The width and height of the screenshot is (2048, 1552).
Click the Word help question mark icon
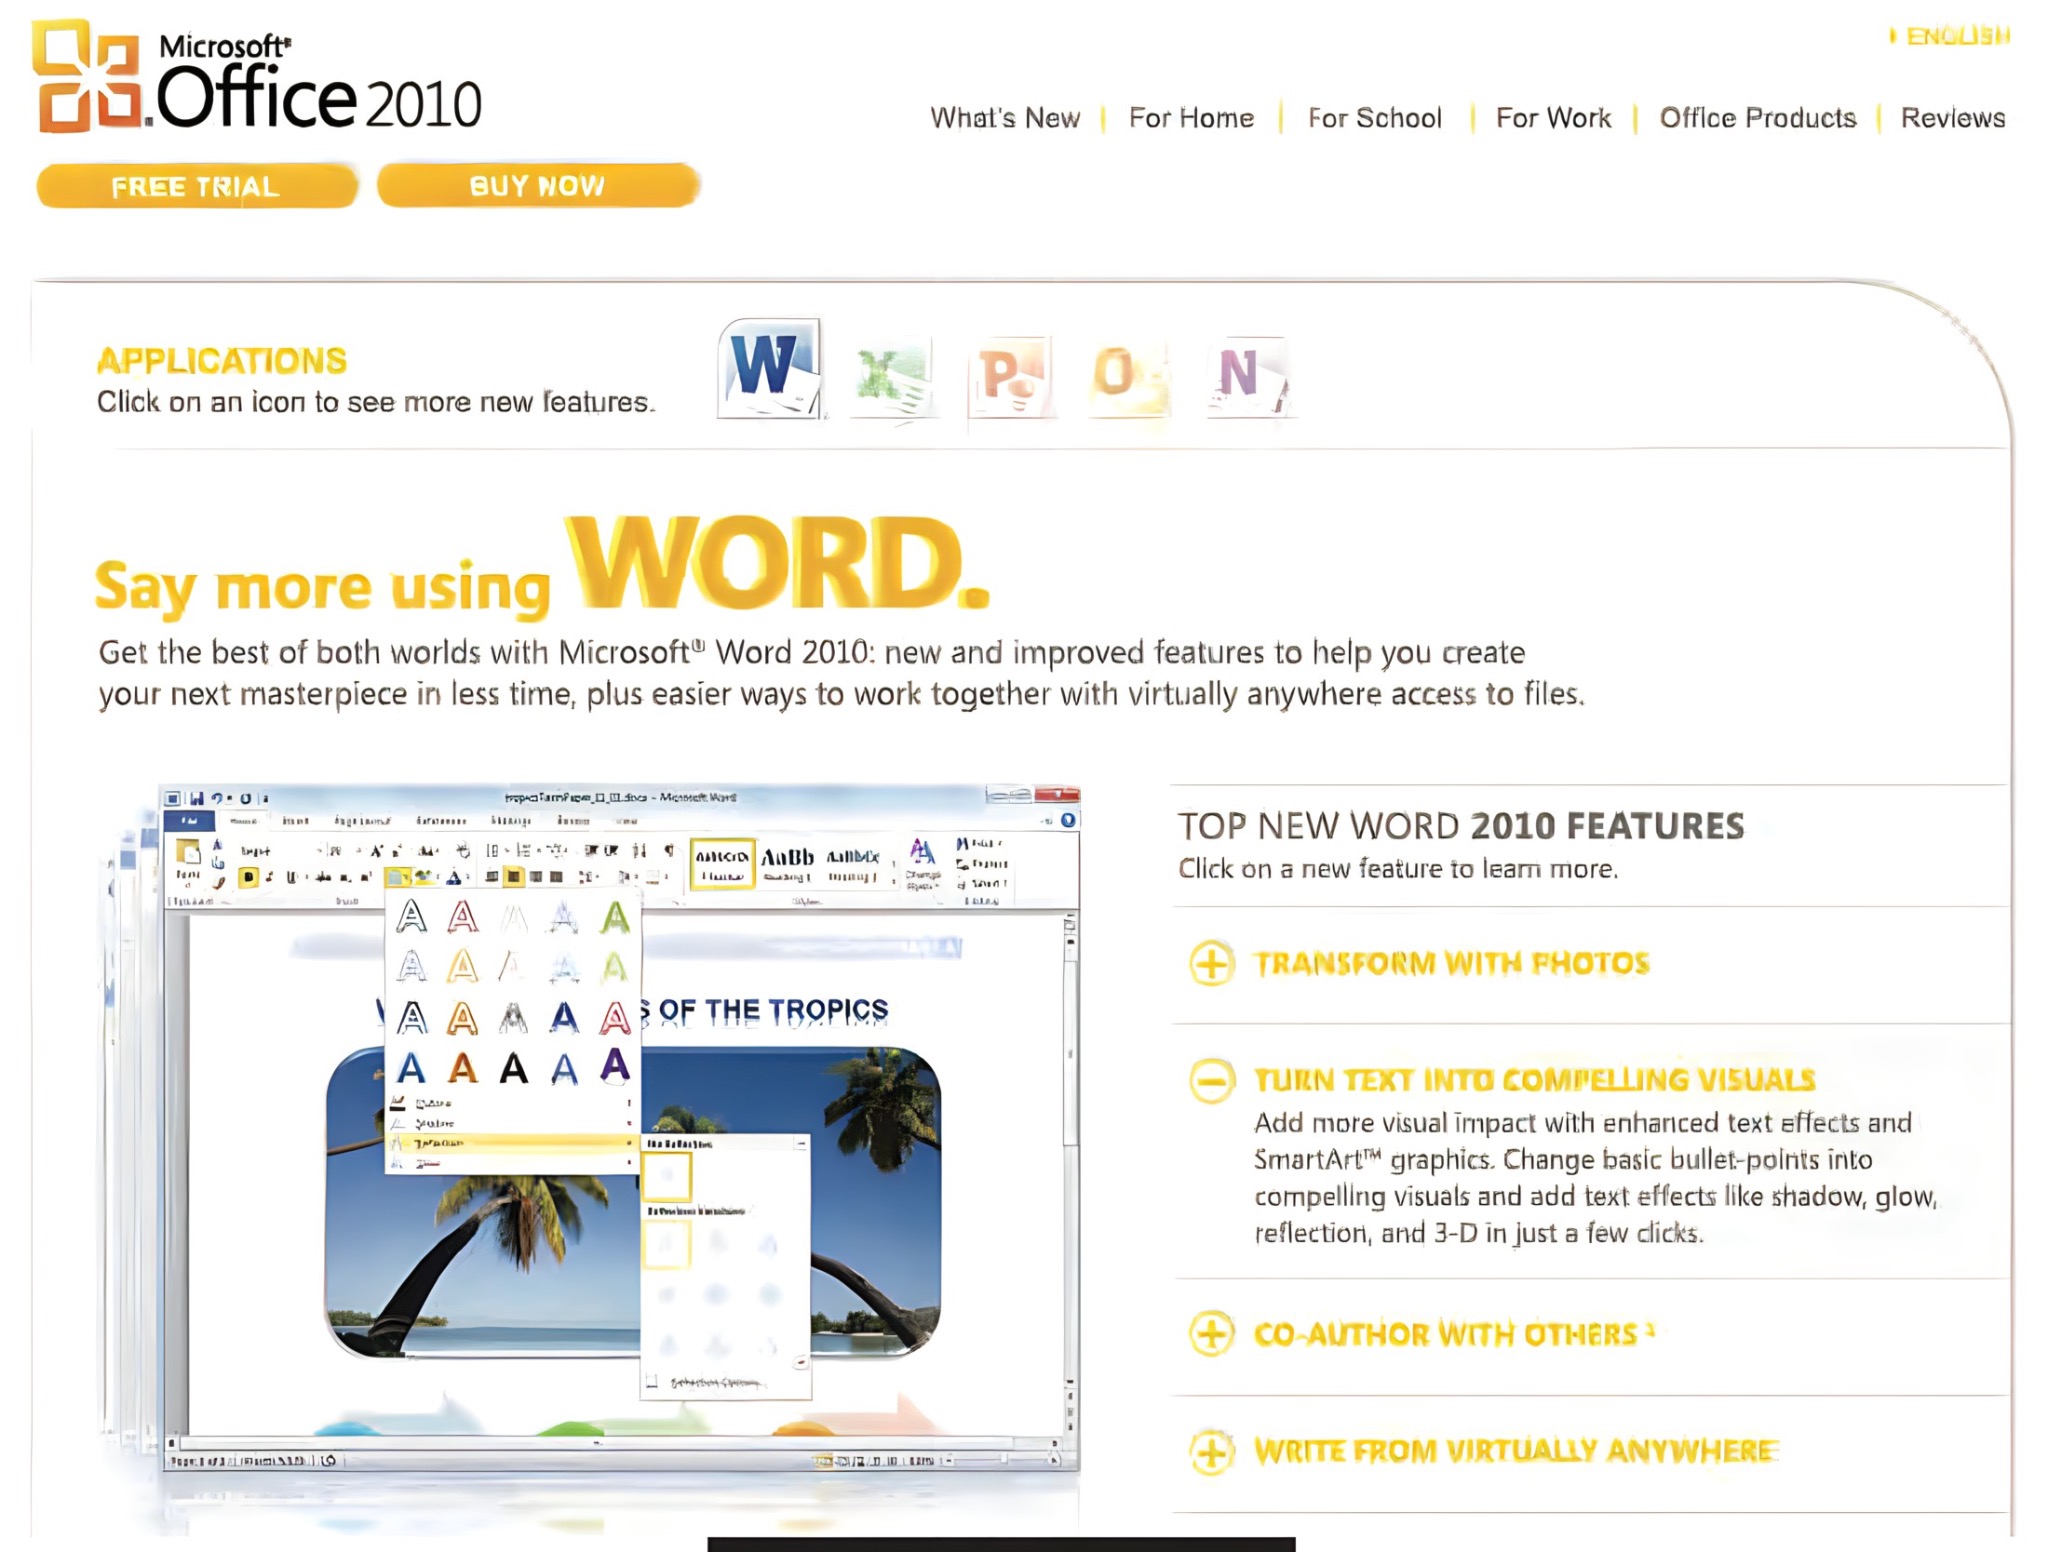pyautogui.click(x=1068, y=820)
